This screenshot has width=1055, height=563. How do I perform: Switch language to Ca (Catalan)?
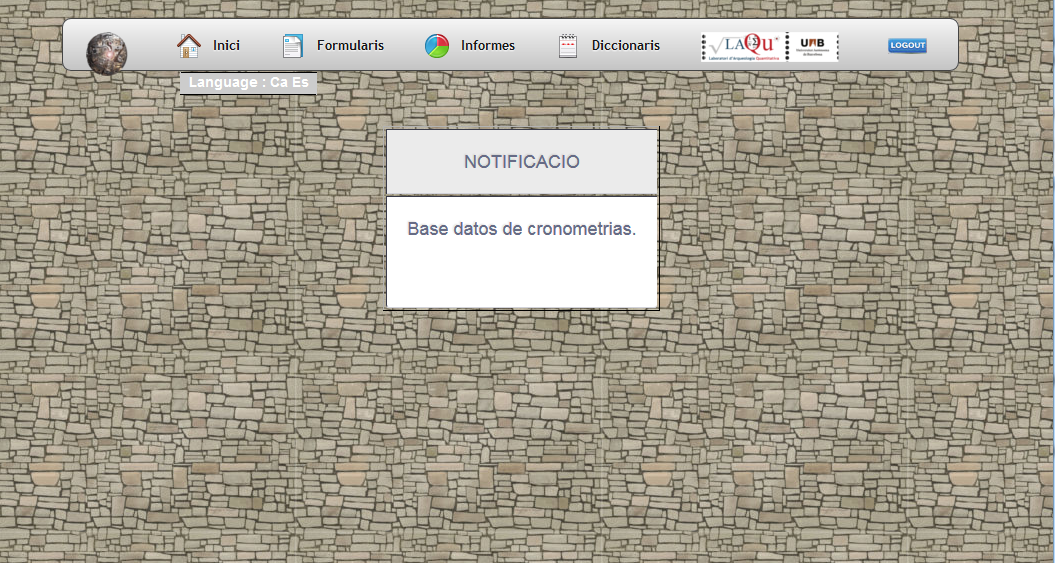tap(279, 82)
